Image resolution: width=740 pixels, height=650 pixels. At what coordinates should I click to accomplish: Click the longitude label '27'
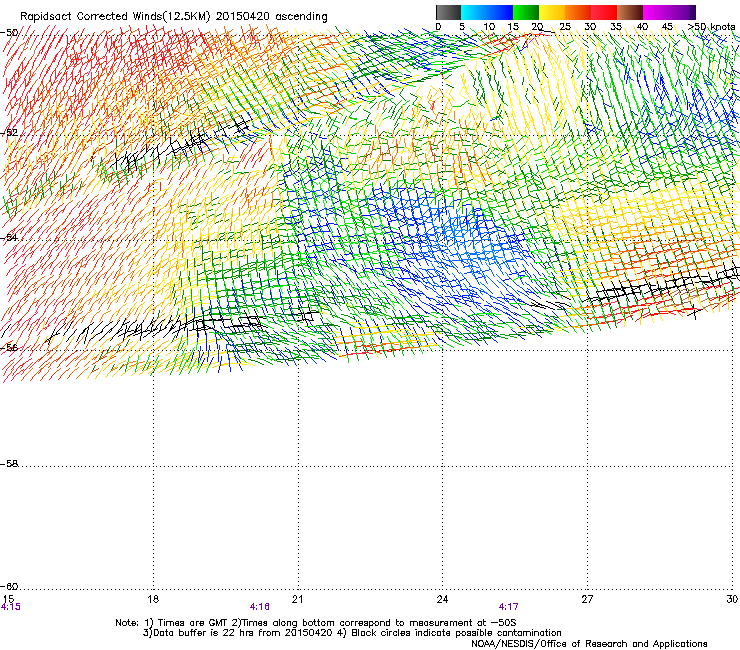(587, 599)
